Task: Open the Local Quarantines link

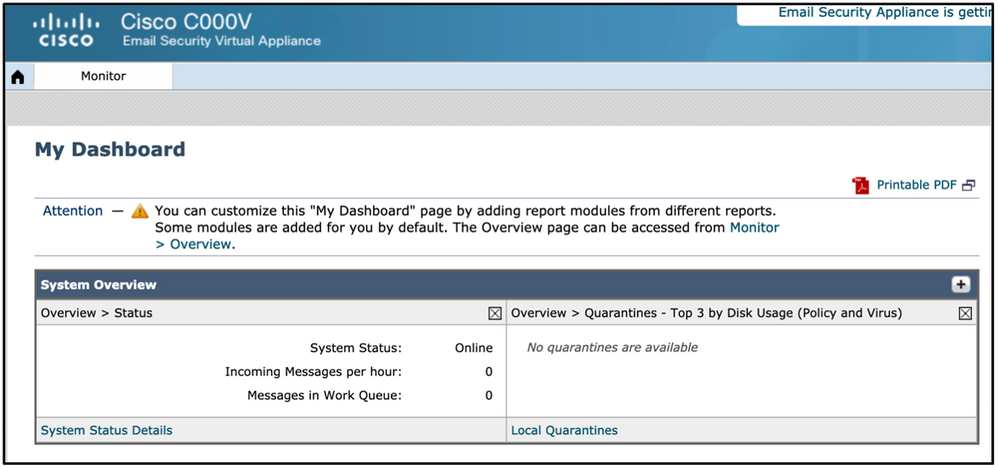Action: pos(564,430)
